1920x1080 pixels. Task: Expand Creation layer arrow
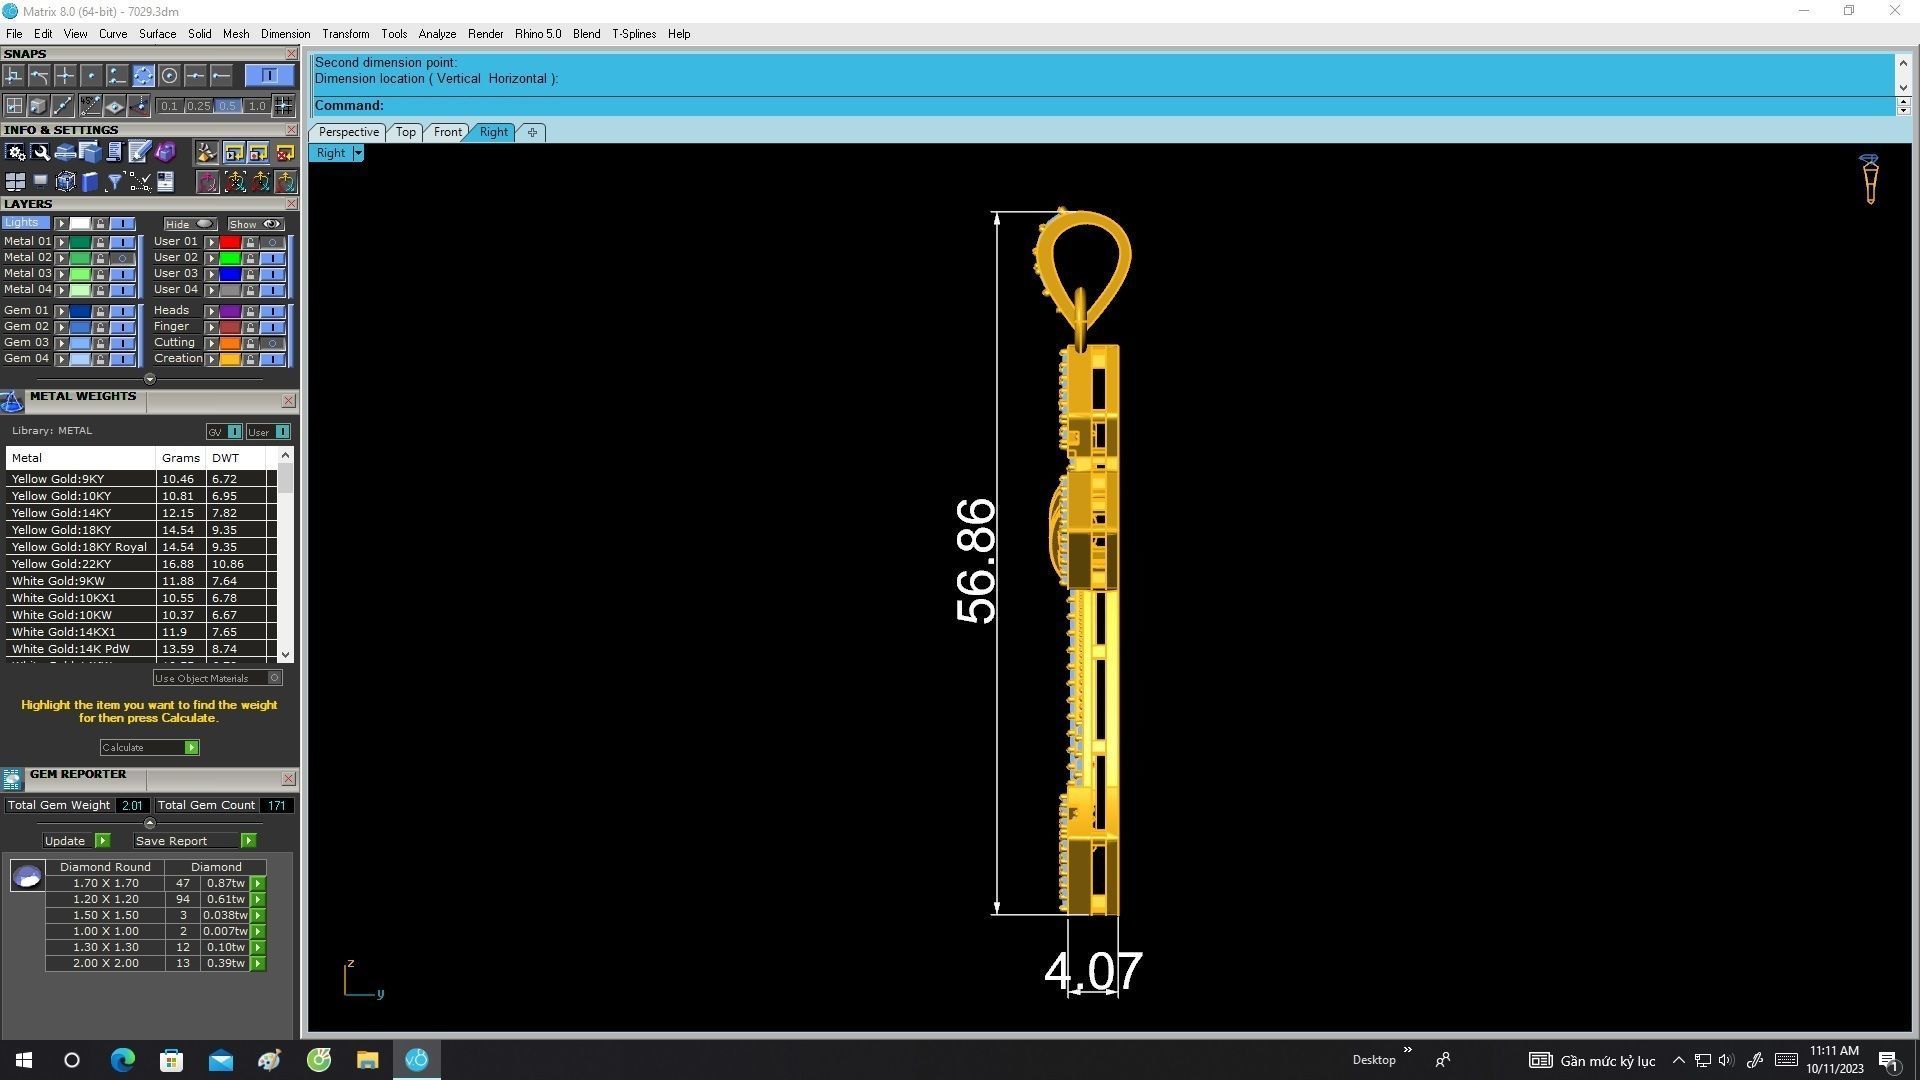click(211, 358)
